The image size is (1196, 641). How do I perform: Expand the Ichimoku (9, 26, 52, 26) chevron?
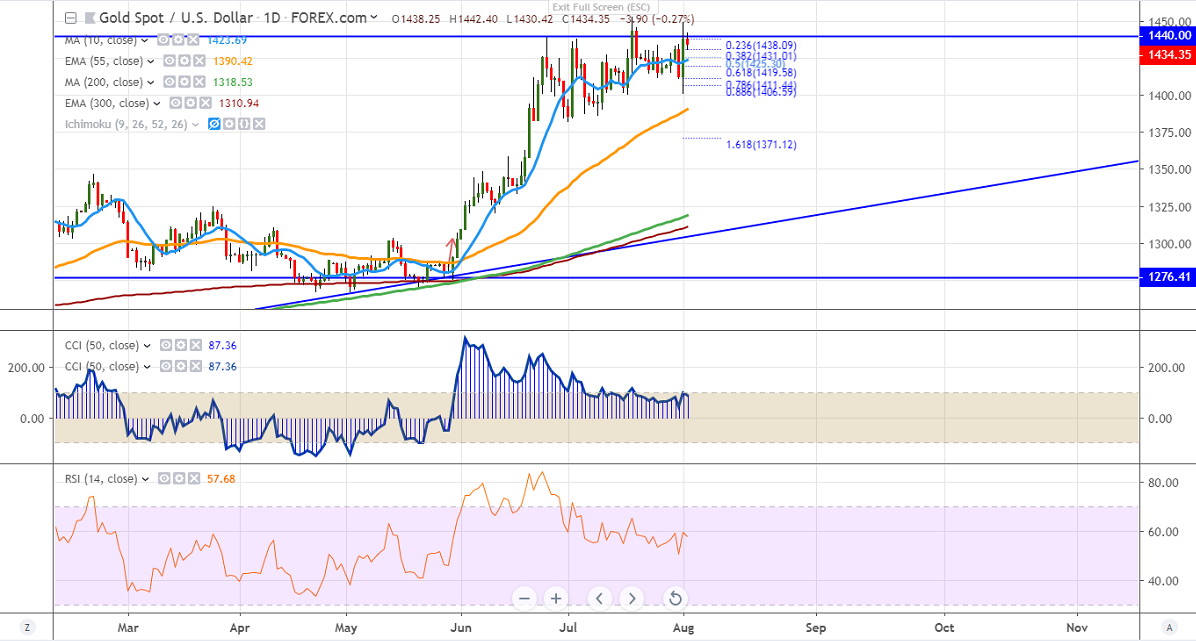pos(196,124)
